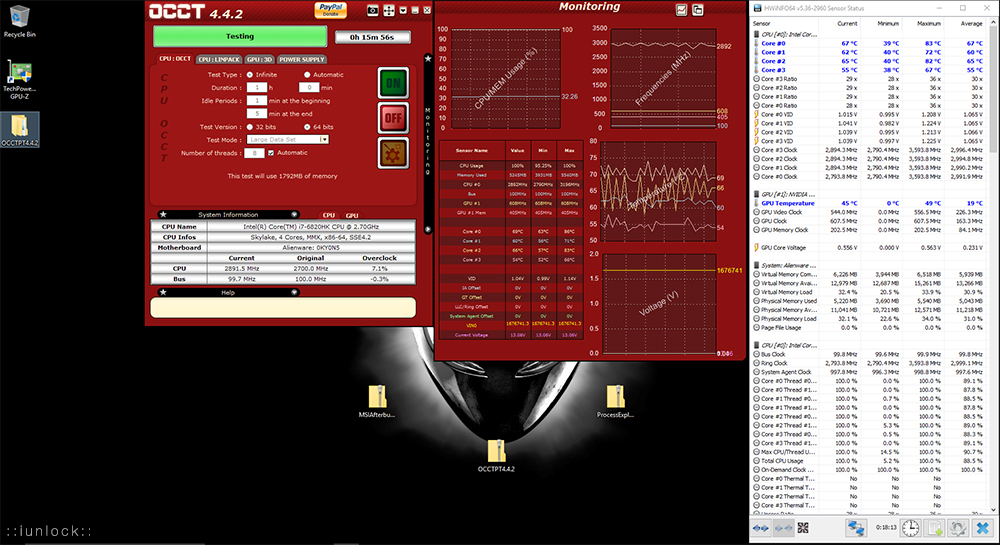Click the HWiNFO log file button with the green plus
Image resolution: width=1000 pixels, height=545 pixels.
click(934, 528)
